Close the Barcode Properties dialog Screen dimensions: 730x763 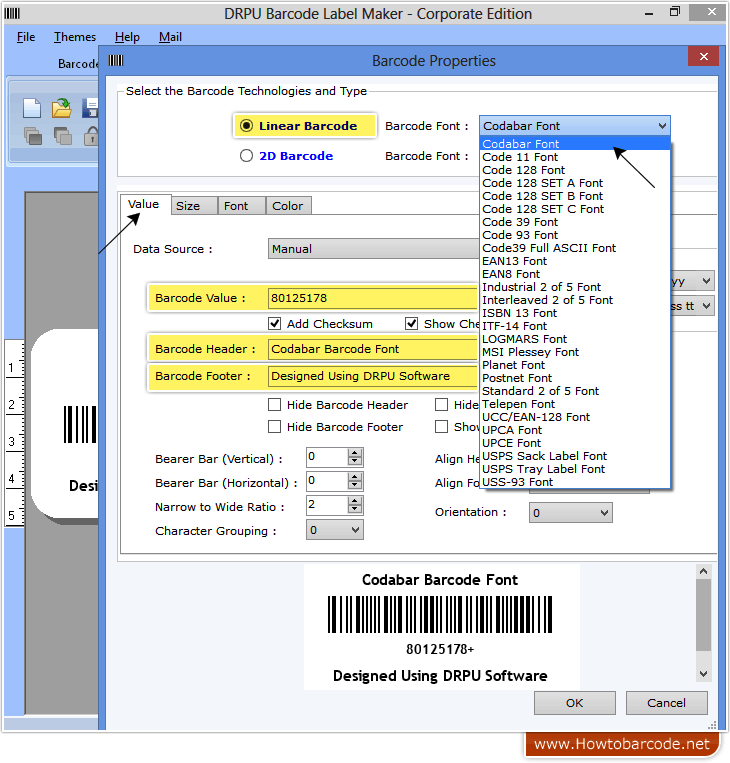[x=703, y=56]
